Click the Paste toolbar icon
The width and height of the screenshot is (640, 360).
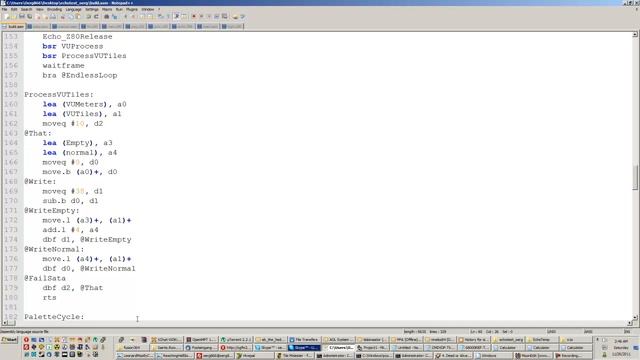[78, 16]
